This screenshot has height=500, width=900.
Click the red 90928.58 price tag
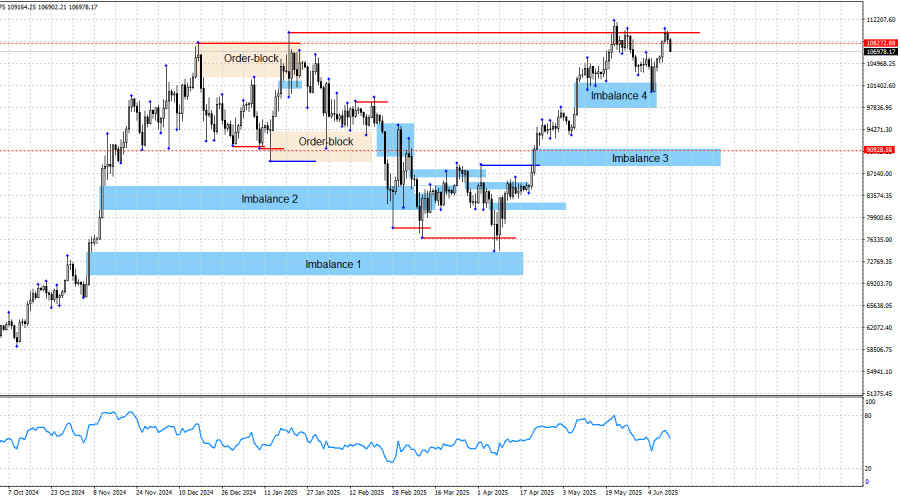point(879,150)
